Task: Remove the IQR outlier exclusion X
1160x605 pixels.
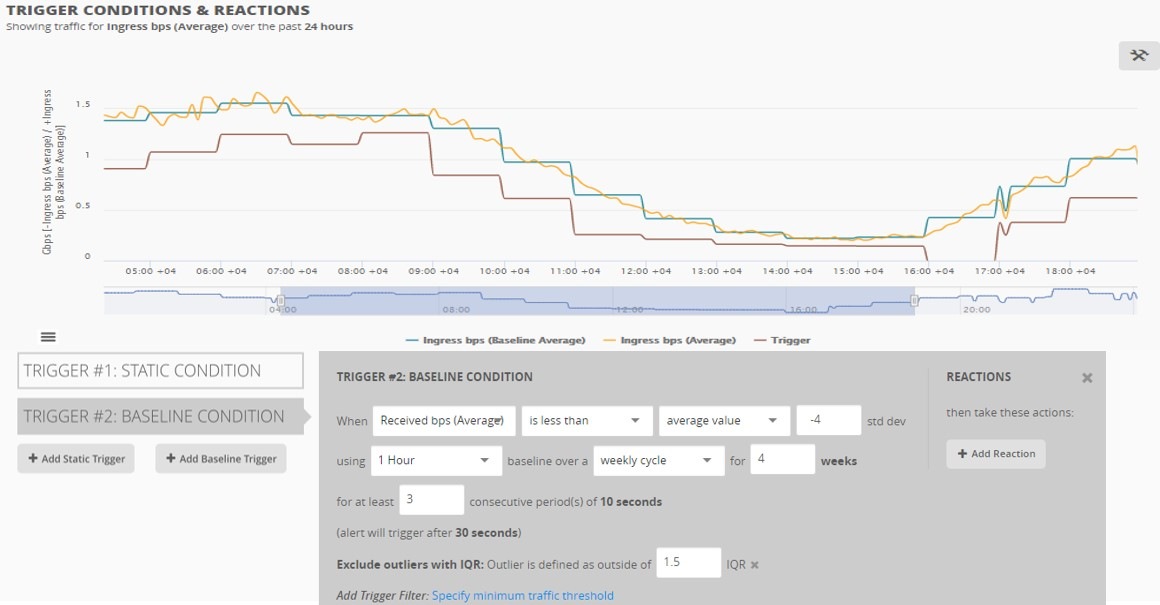Action: coord(755,565)
